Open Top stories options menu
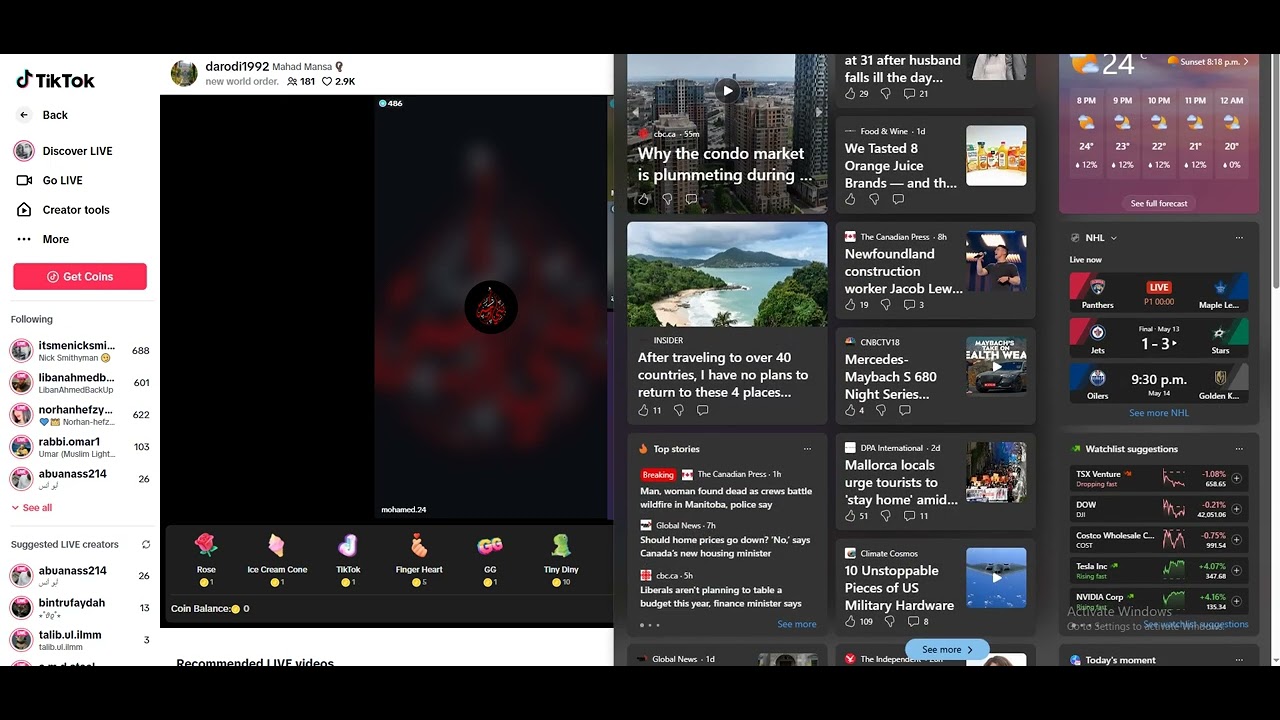Image resolution: width=1280 pixels, height=720 pixels. 807,449
